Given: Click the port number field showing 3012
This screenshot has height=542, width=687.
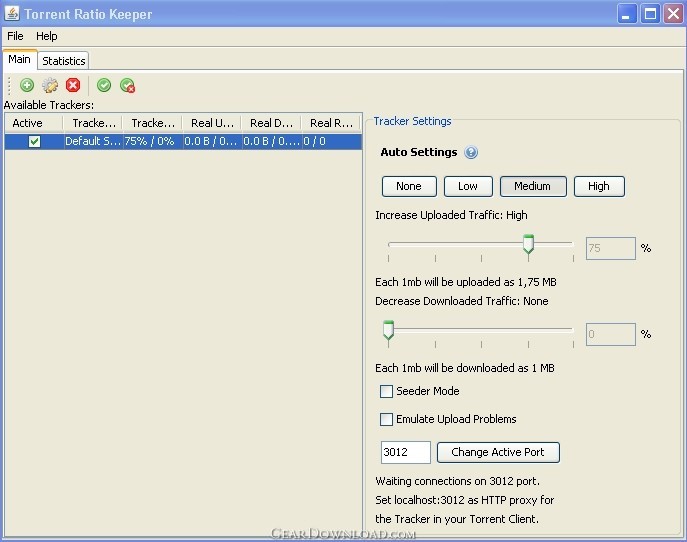Looking at the screenshot, I should coord(406,452).
